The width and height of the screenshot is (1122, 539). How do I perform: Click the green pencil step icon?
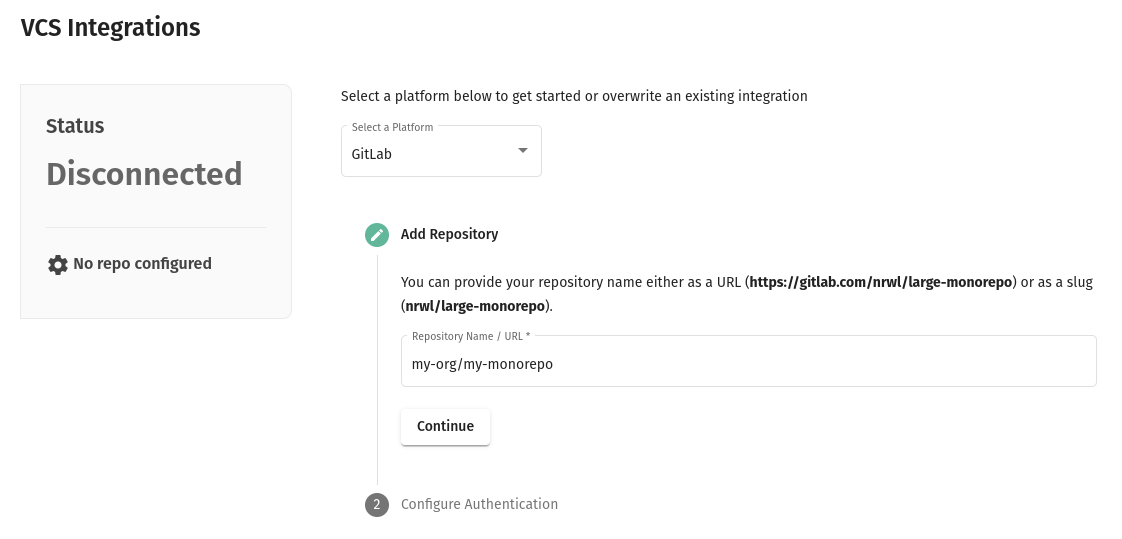377,235
